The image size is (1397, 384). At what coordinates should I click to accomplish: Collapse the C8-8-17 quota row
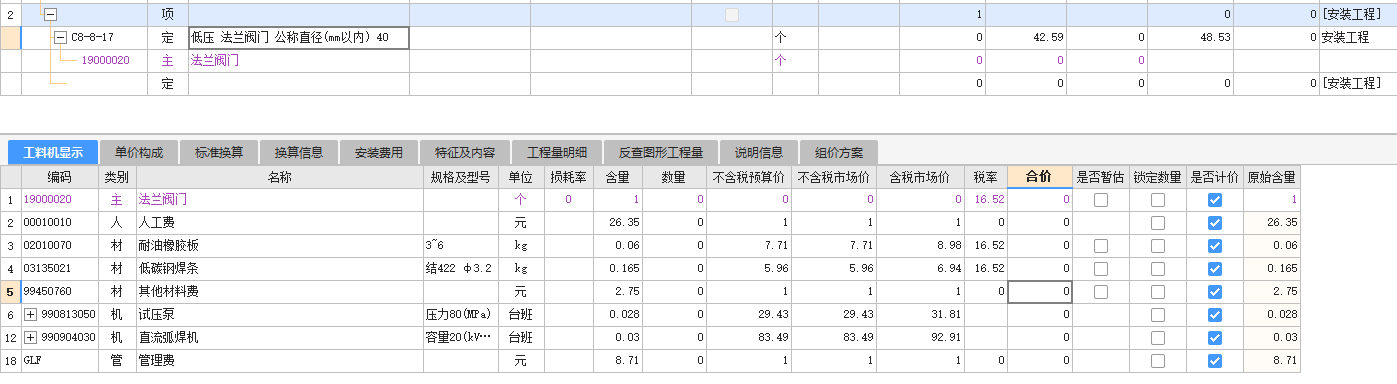coord(60,38)
